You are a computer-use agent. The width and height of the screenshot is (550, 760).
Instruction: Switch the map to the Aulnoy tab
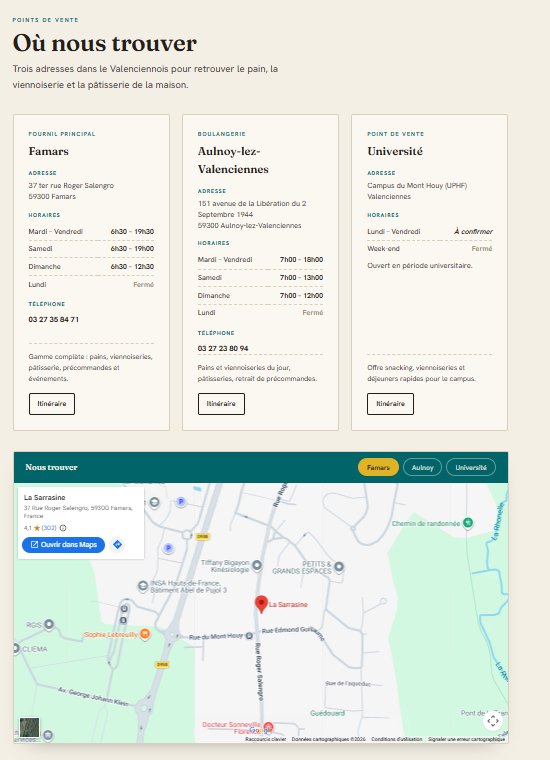pyautogui.click(x=422, y=467)
